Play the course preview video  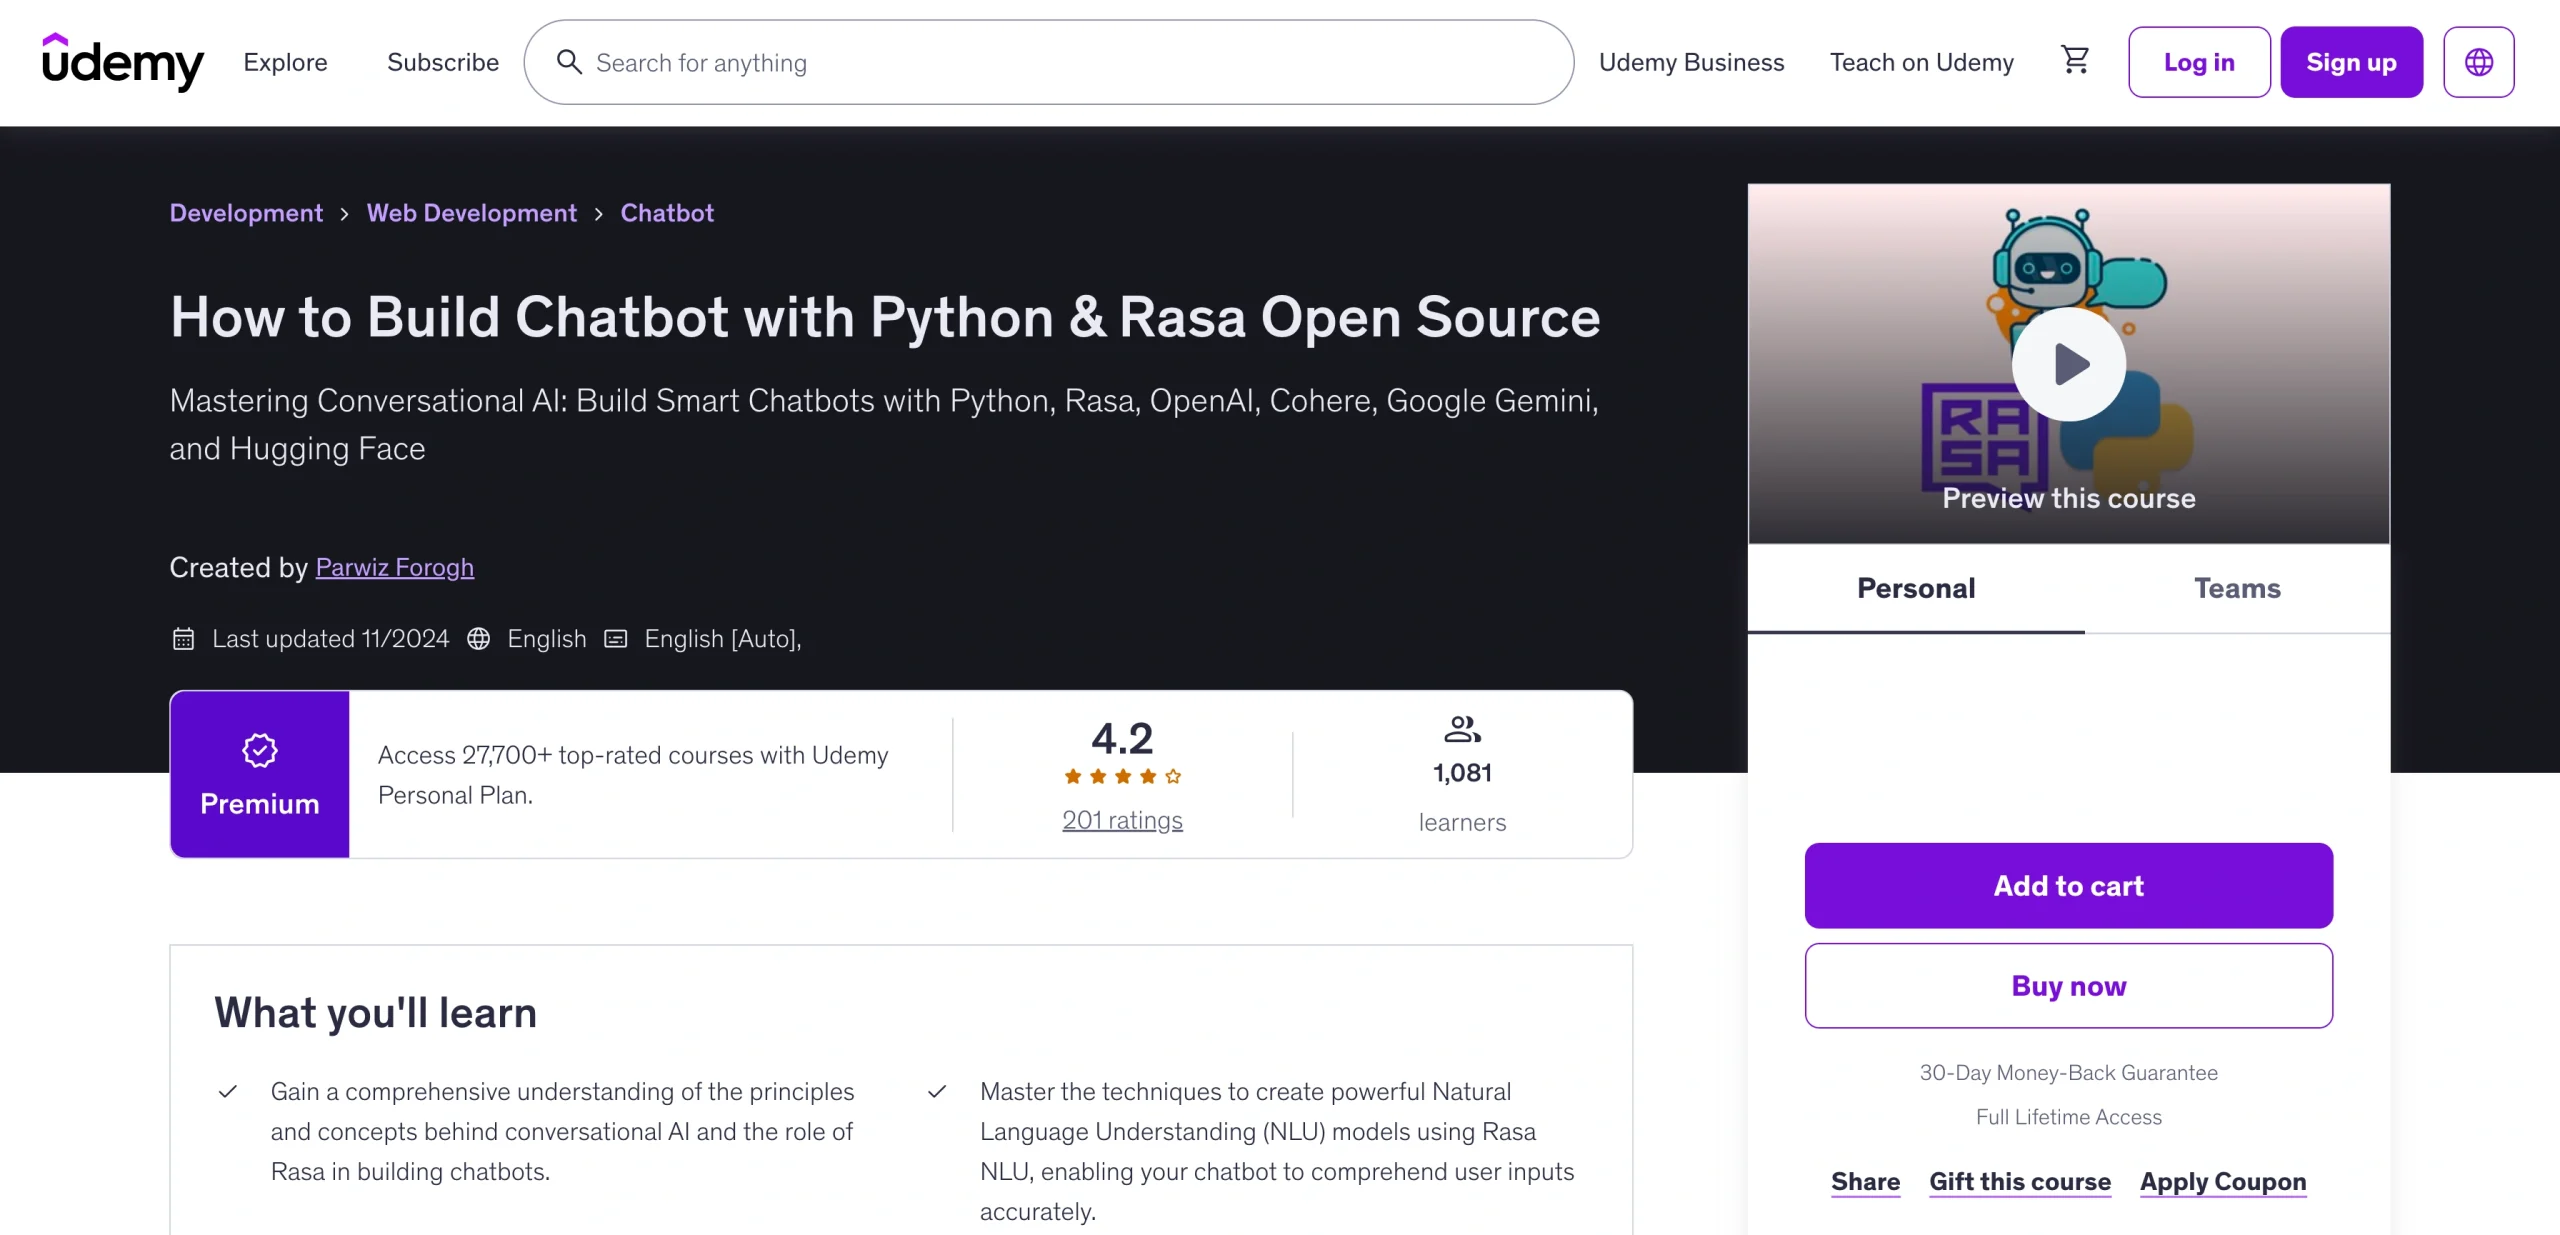[2069, 364]
